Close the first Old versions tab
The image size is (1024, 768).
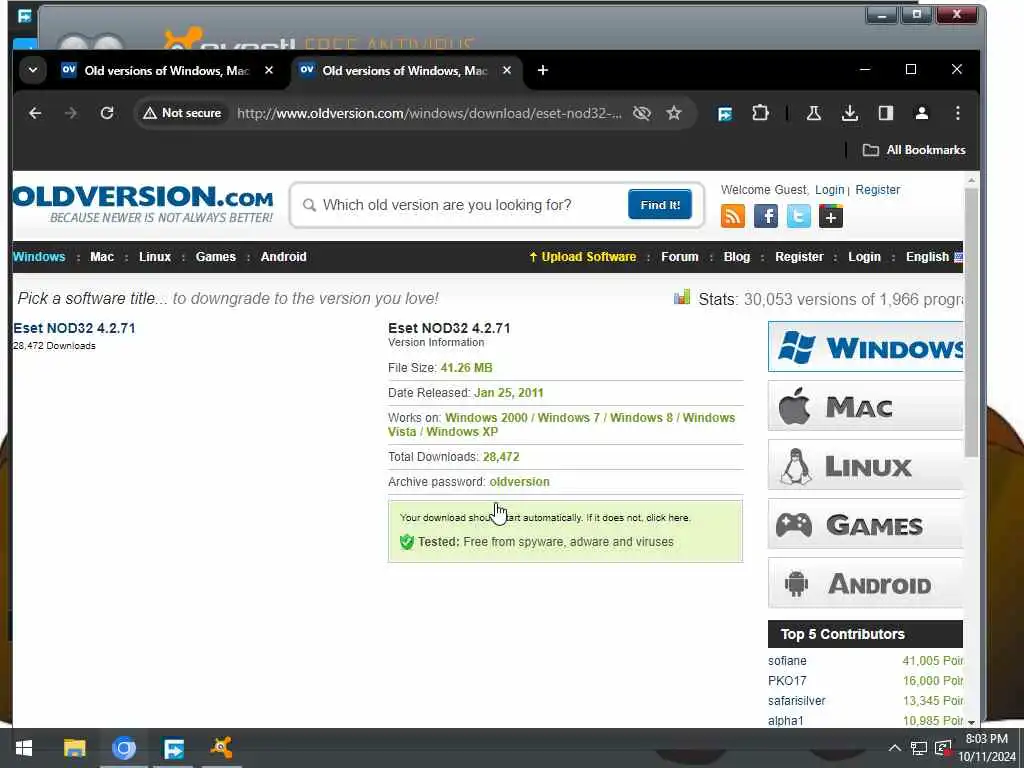pos(268,70)
